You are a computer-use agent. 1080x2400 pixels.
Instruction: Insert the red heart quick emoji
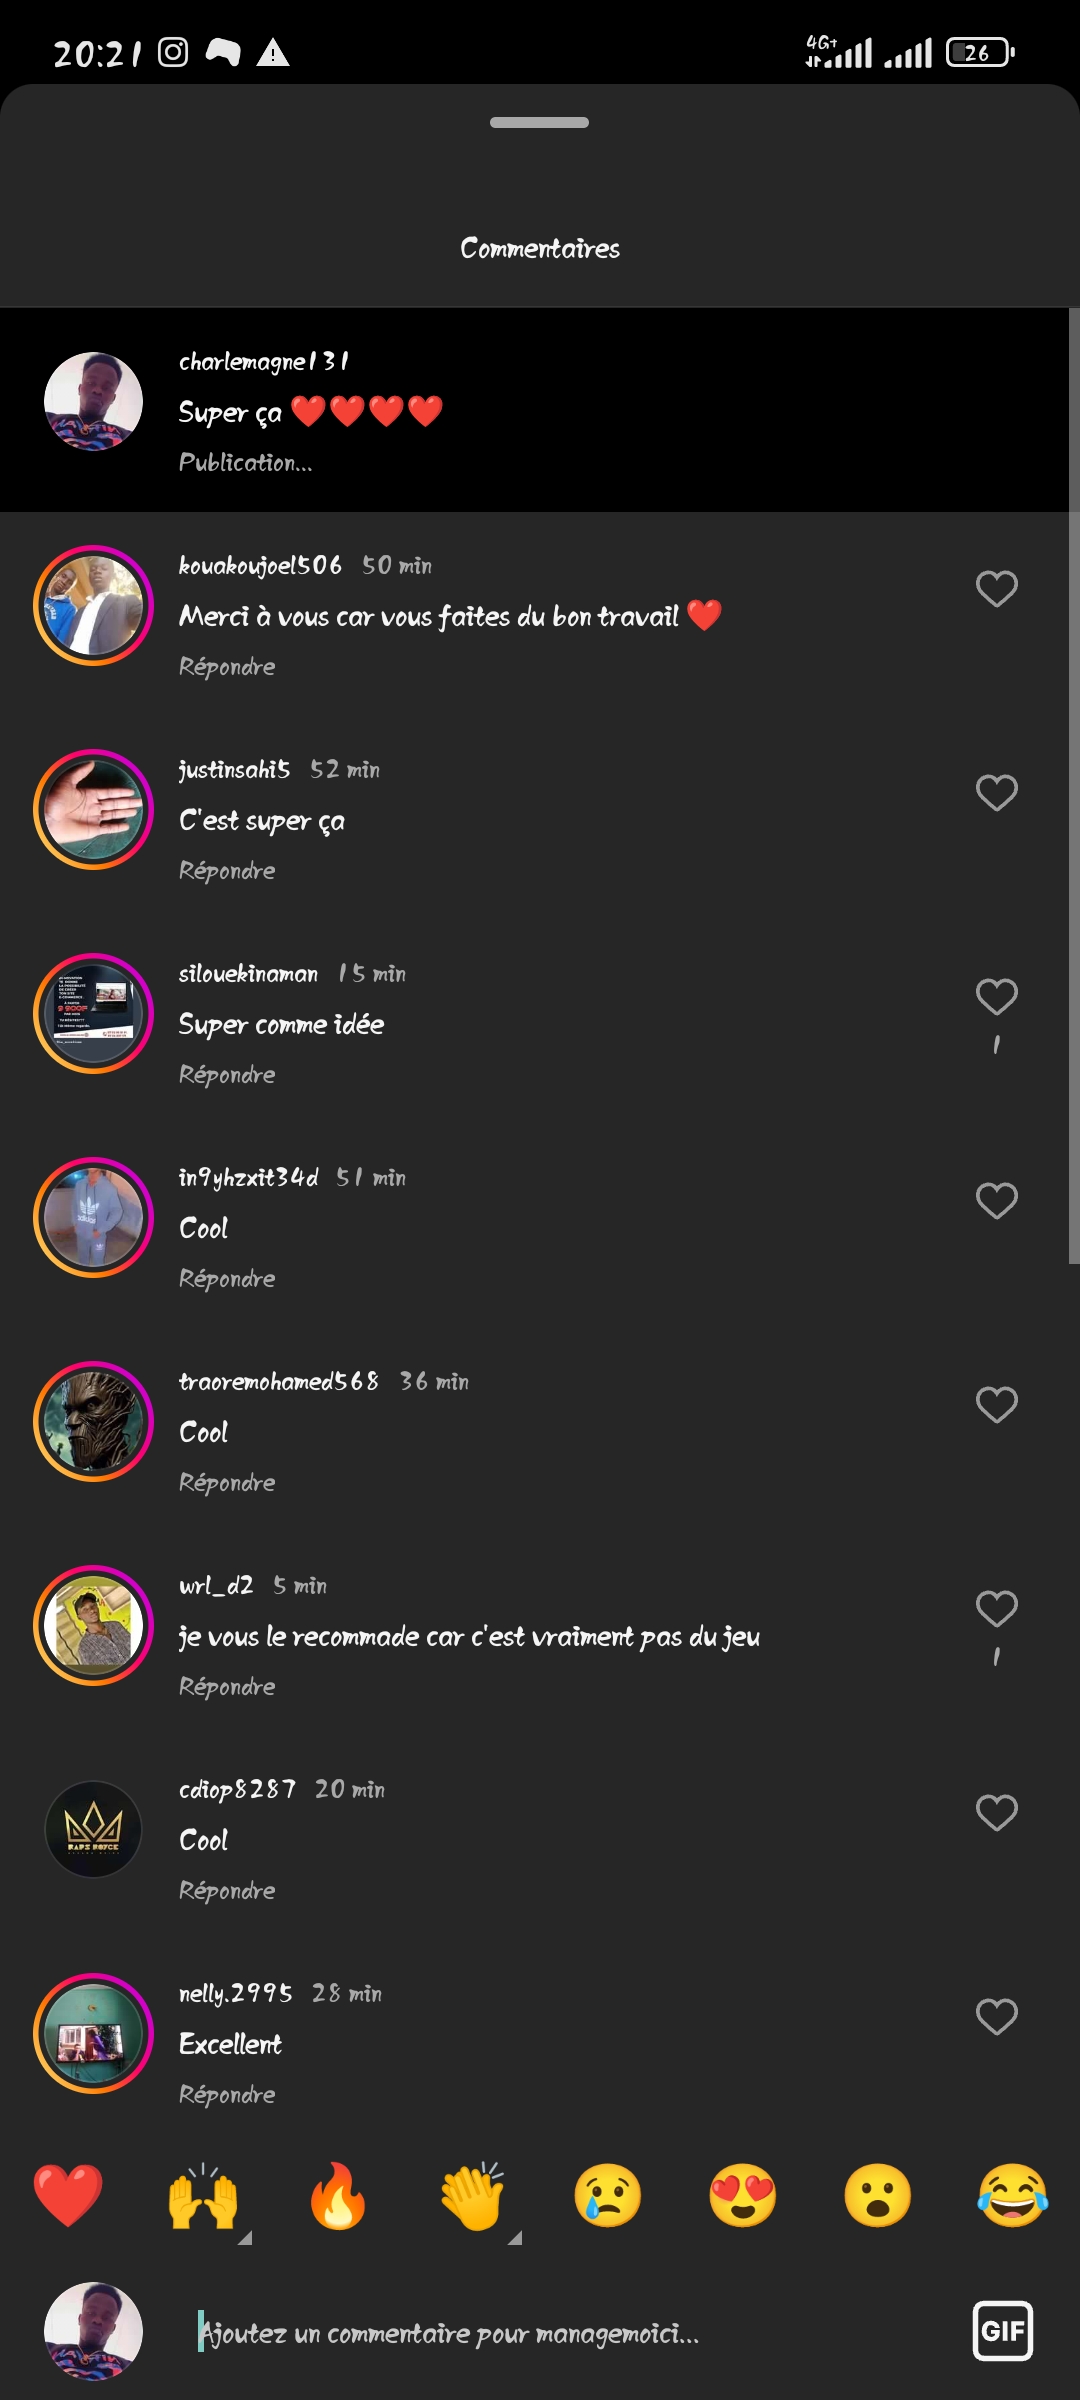click(x=68, y=2196)
